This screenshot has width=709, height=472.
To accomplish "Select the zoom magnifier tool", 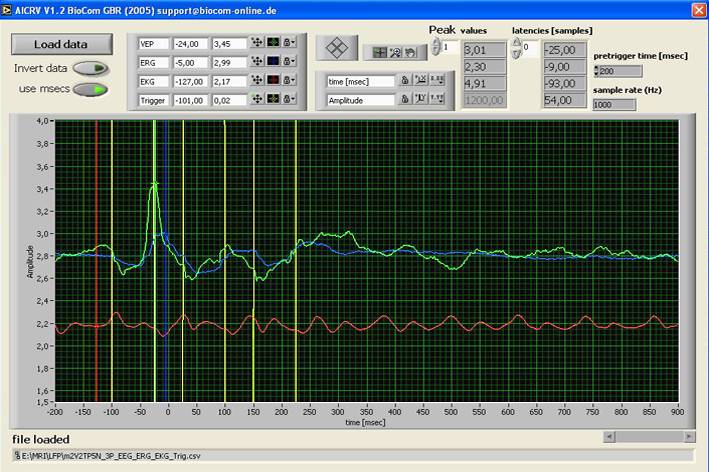I will (x=396, y=52).
